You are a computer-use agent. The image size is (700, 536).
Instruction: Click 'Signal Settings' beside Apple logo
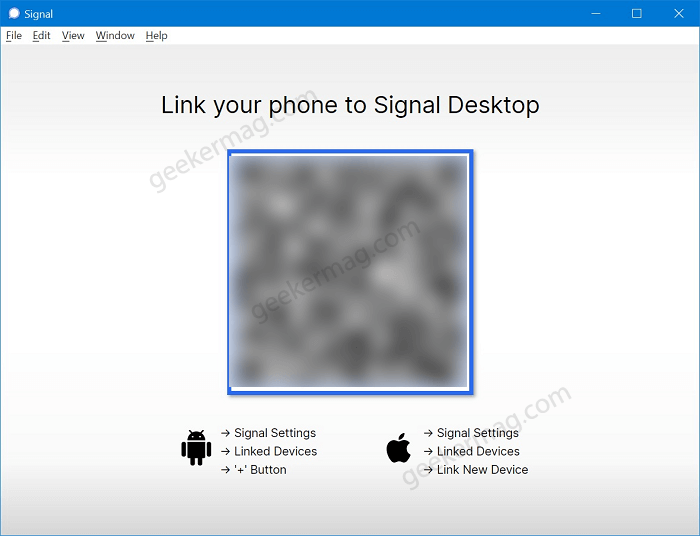[x=478, y=433]
